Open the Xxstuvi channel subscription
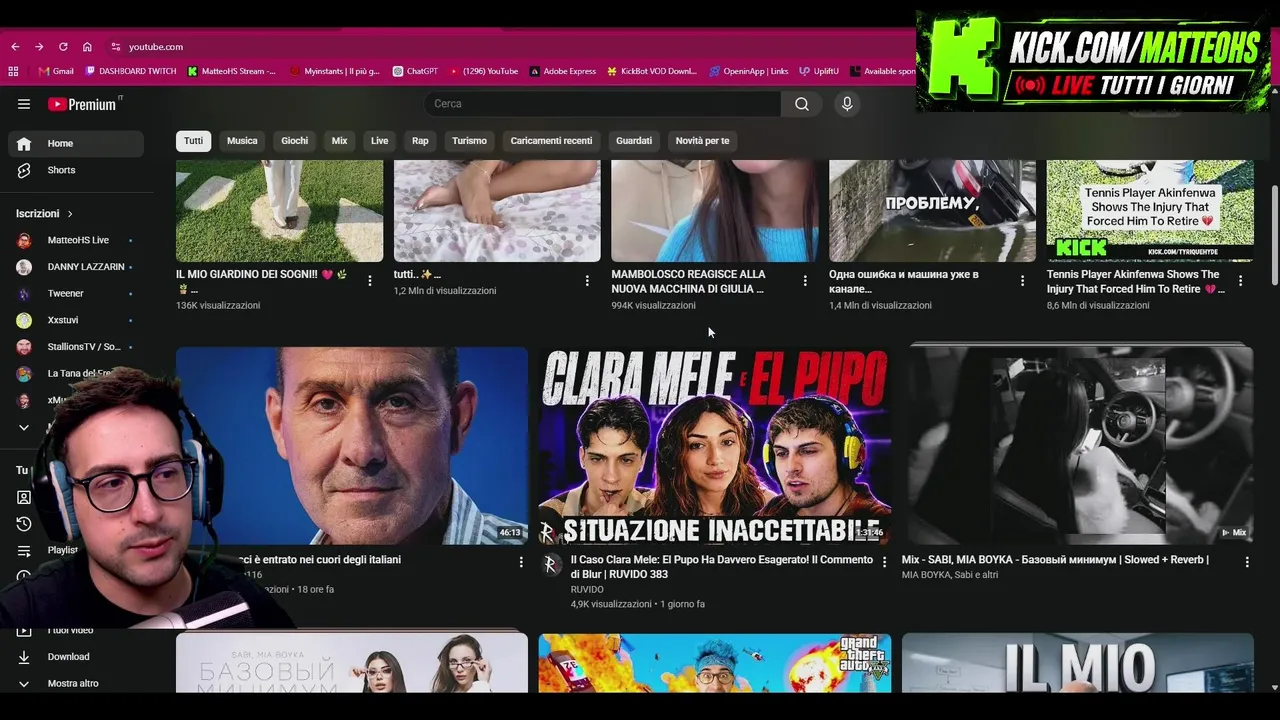Image resolution: width=1280 pixels, height=720 pixels. point(76,321)
